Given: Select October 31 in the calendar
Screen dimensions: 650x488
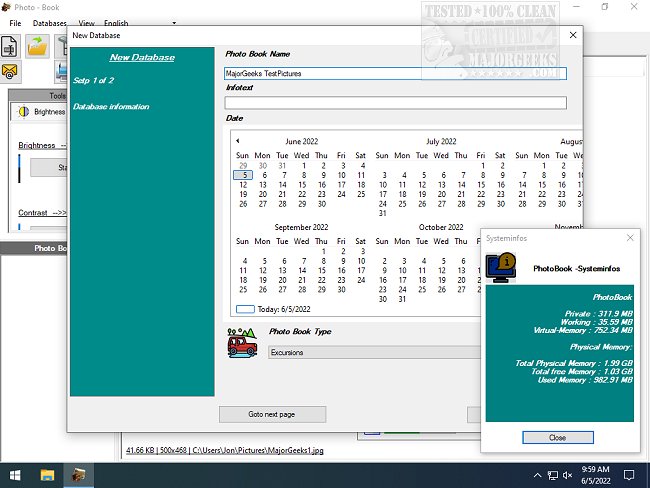Looking at the screenshot, I should [402, 299].
